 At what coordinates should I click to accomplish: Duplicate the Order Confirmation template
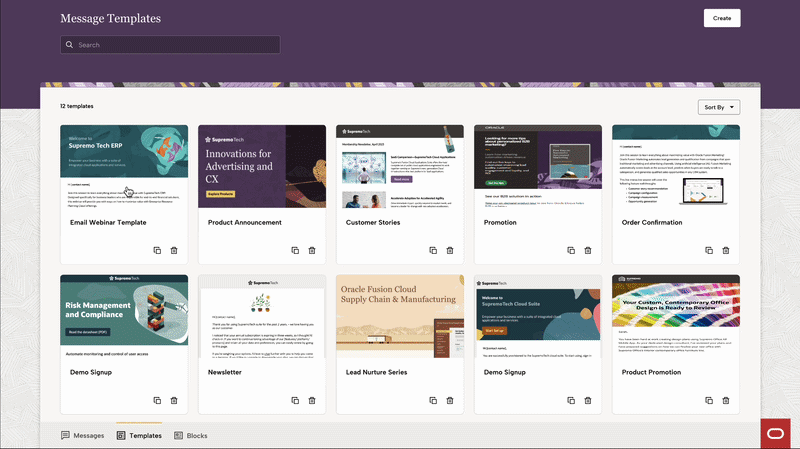[709, 251]
